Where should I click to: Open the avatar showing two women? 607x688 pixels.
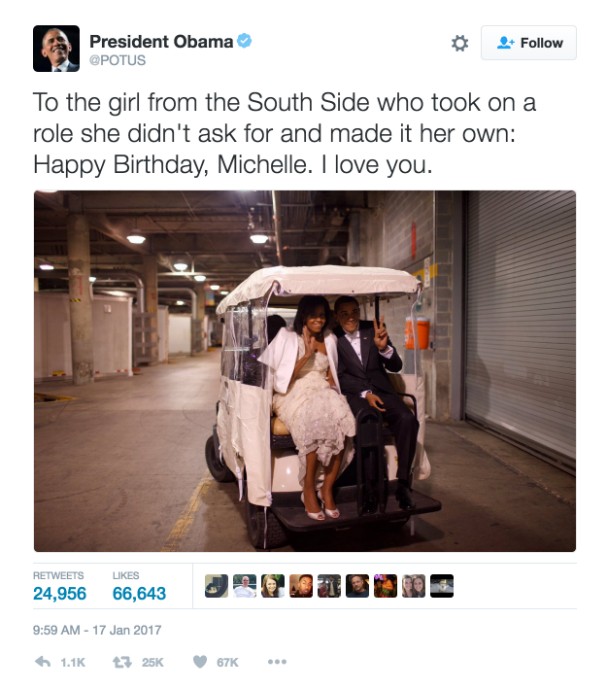coord(413,586)
